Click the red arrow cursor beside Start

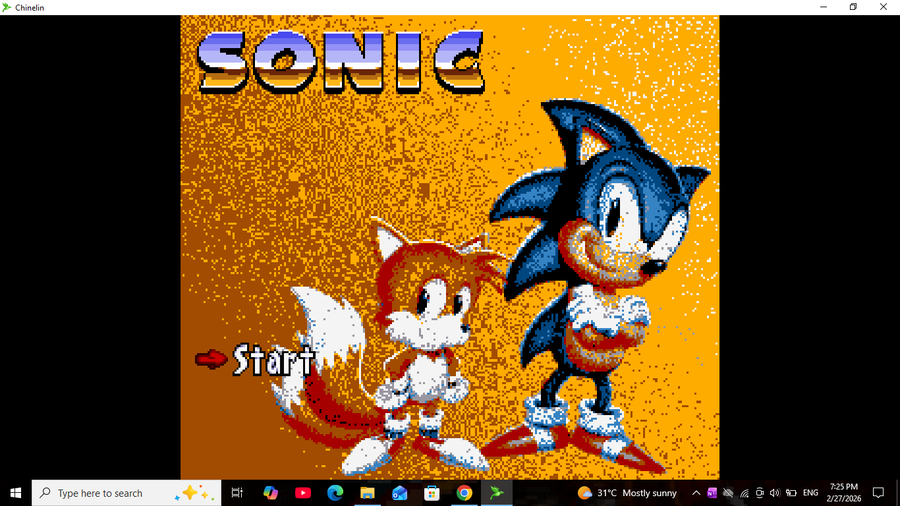point(211,359)
